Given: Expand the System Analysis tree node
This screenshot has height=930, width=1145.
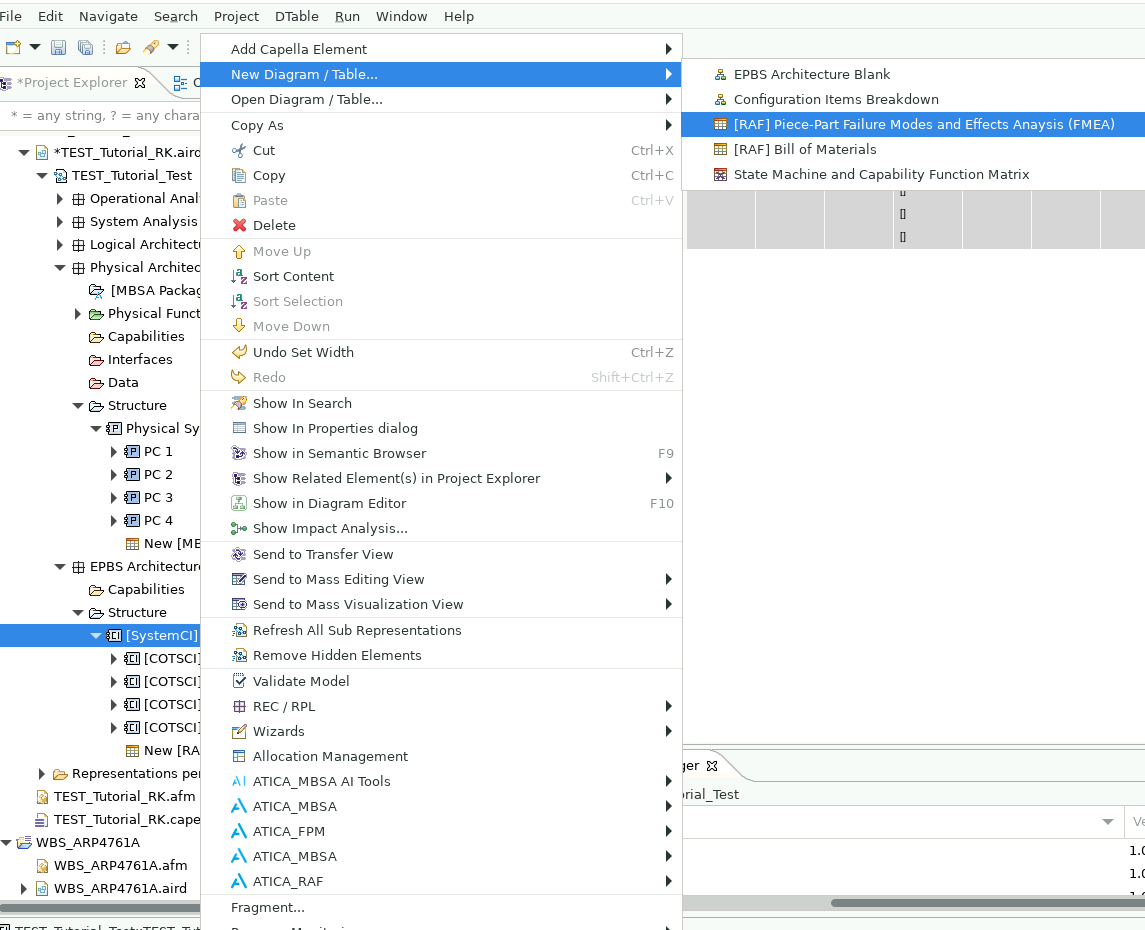Looking at the screenshot, I should (60, 222).
